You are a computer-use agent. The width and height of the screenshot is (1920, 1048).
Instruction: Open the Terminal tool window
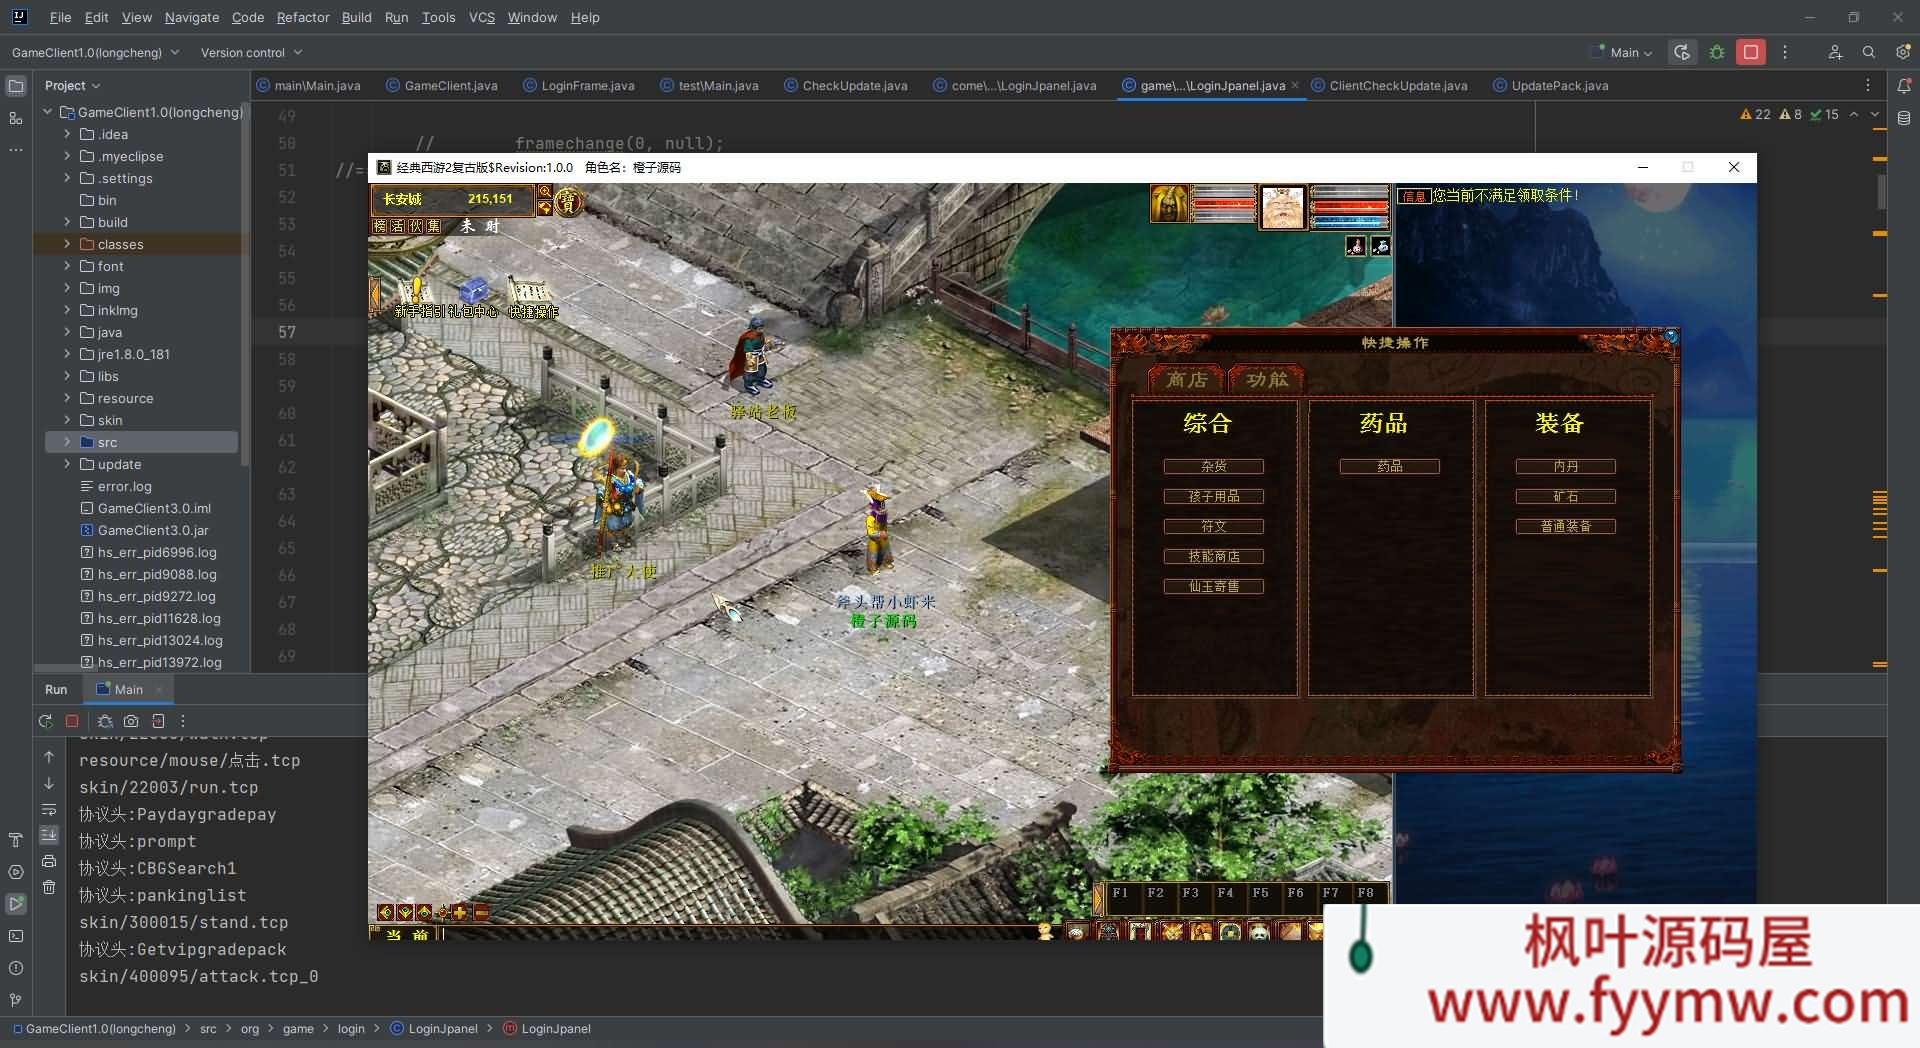[16, 936]
